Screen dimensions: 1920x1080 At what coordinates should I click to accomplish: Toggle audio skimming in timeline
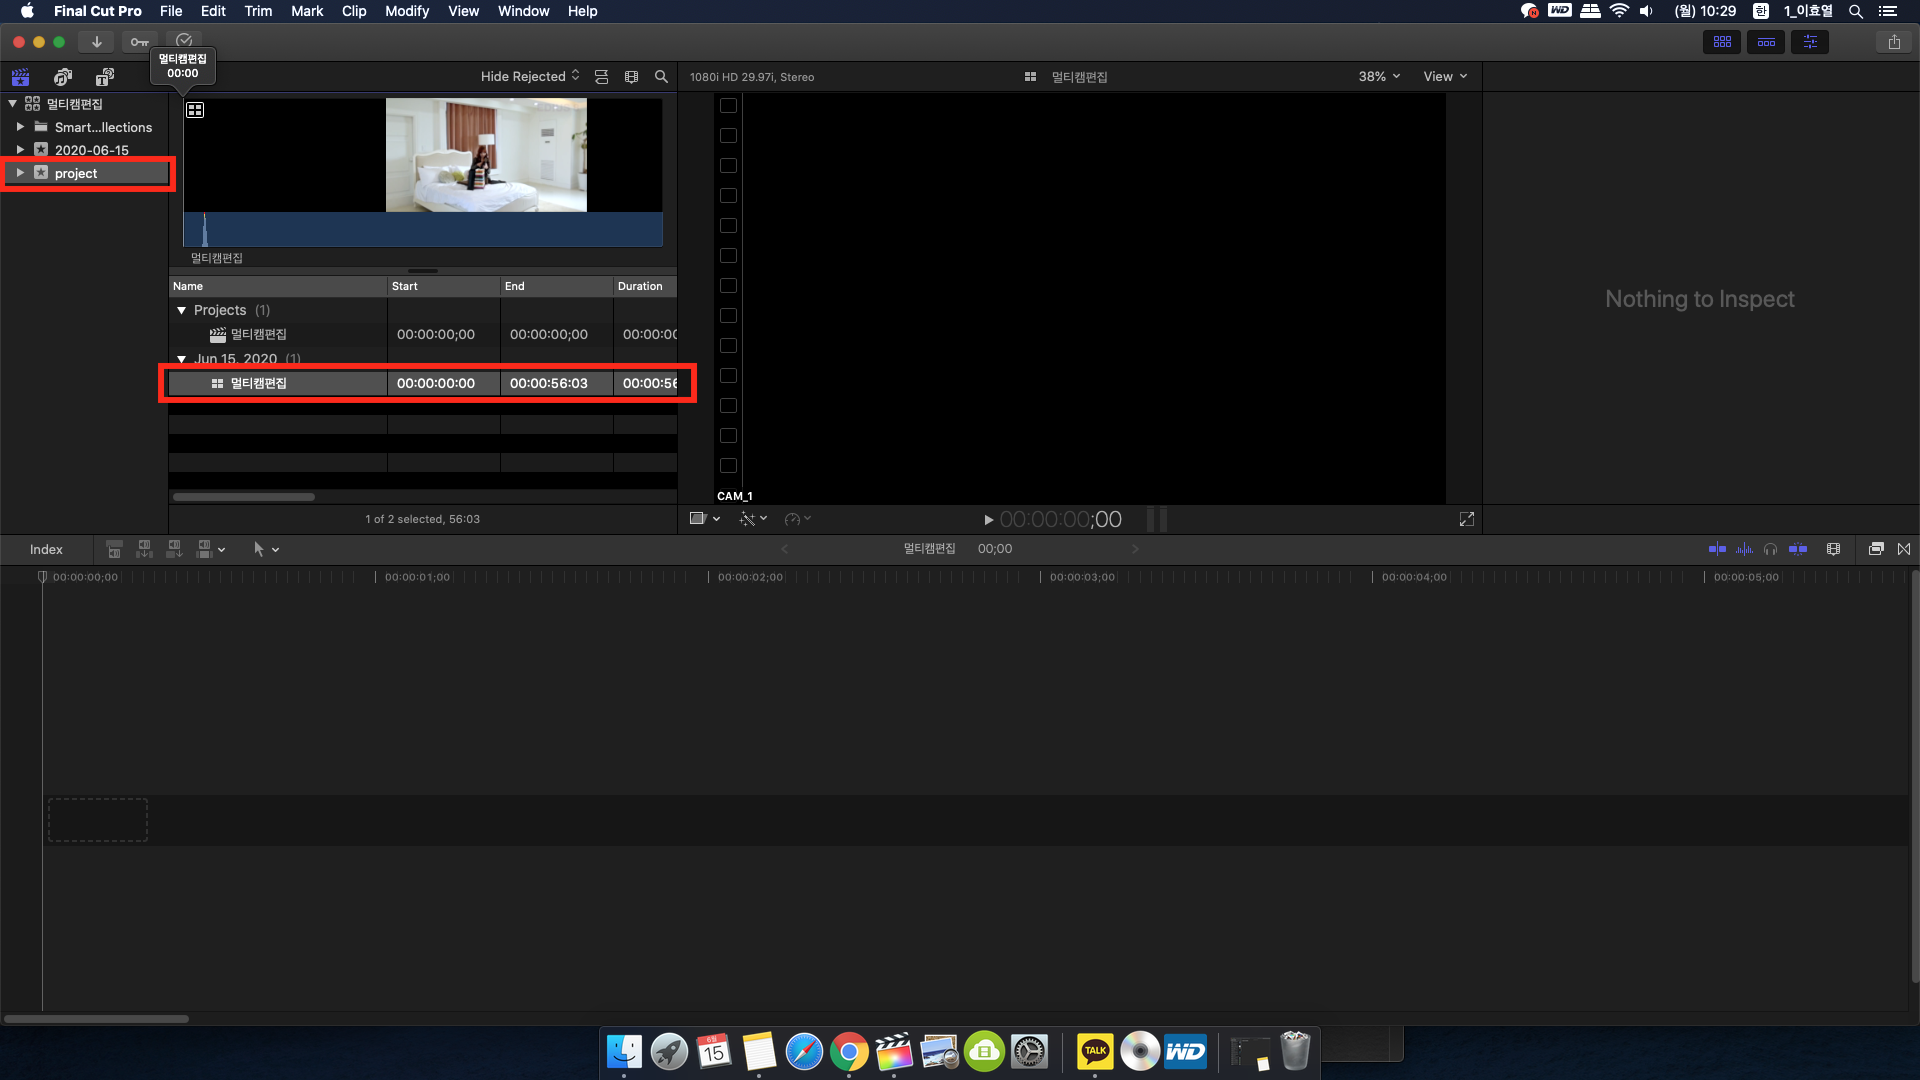[1744, 549]
